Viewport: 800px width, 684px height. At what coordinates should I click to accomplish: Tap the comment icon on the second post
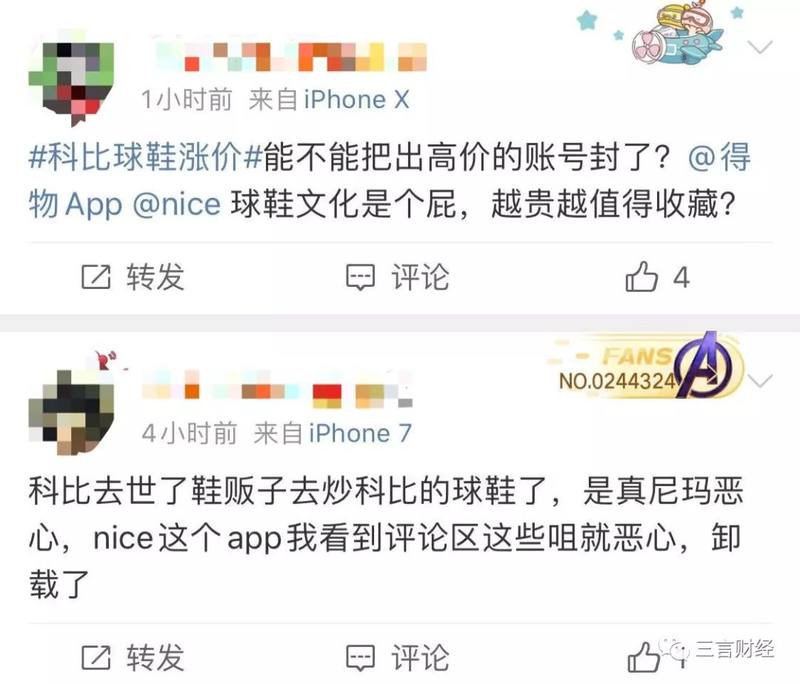(360, 657)
